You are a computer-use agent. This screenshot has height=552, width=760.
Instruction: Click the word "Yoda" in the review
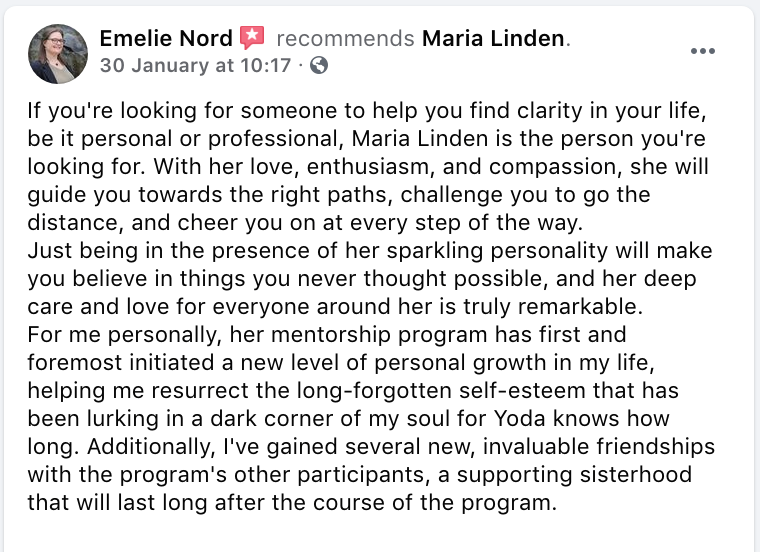pyautogui.click(x=520, y=419)
